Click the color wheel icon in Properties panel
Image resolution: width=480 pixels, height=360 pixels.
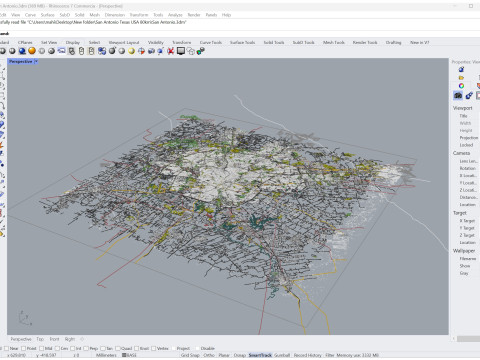[461, 86]
